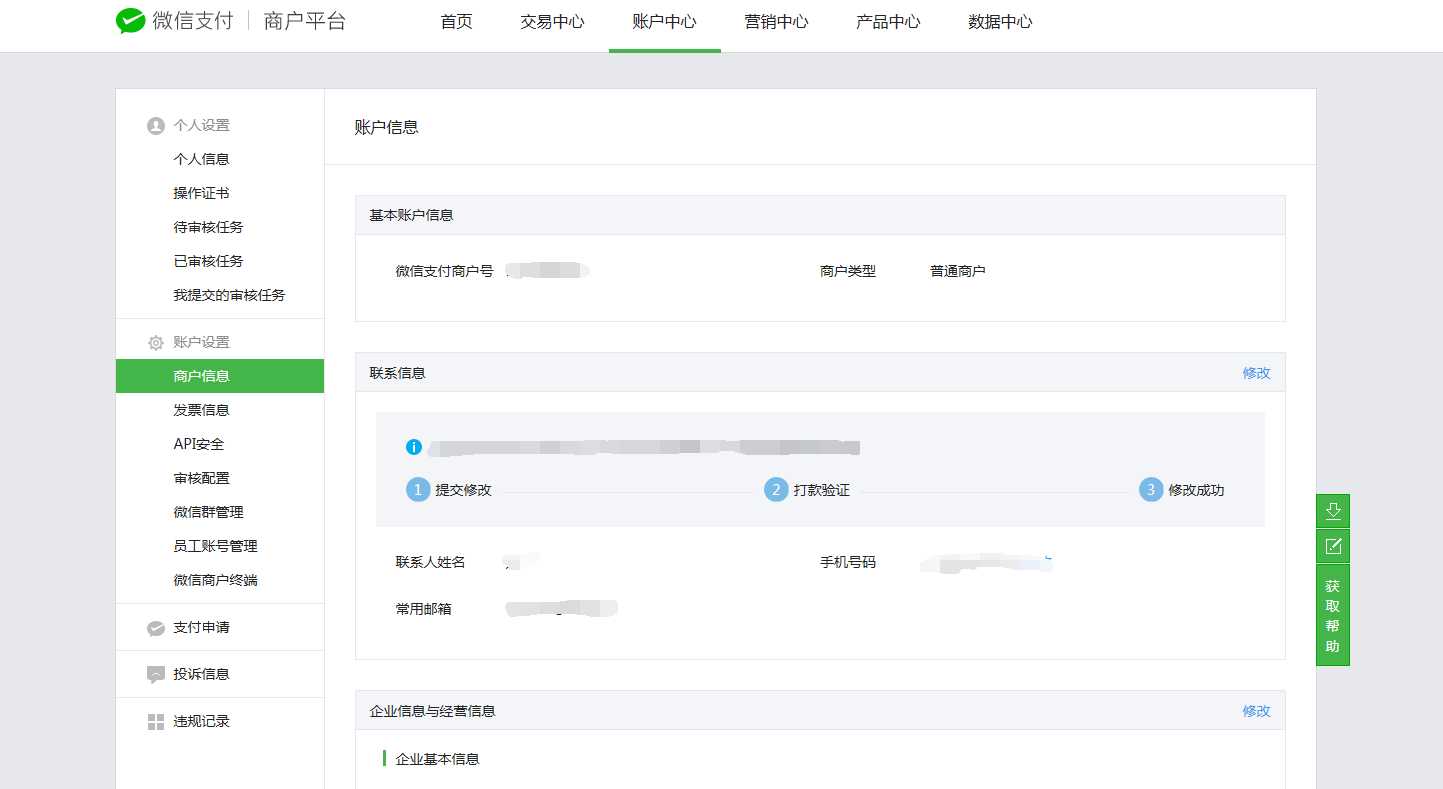Image resolution: width=1443 pixels, height=789 pixels.
Task: Click the account settings gear icon
Action: (155, 343)
